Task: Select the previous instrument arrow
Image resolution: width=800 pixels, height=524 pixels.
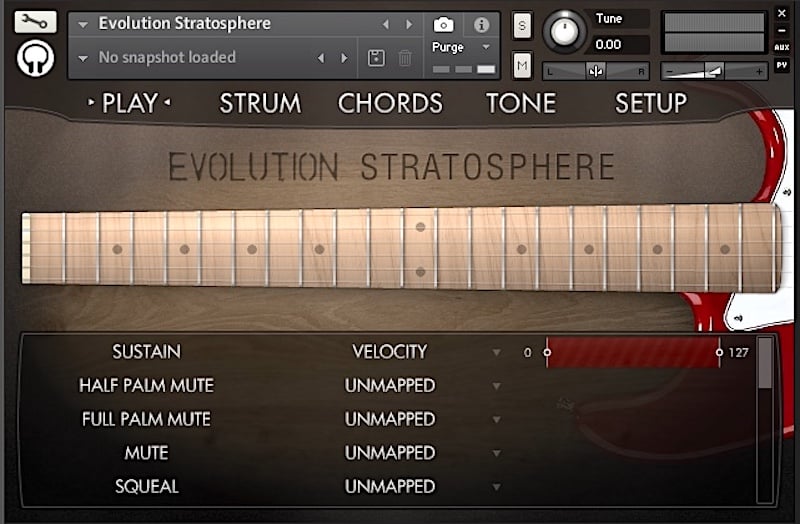Action: 386,24
